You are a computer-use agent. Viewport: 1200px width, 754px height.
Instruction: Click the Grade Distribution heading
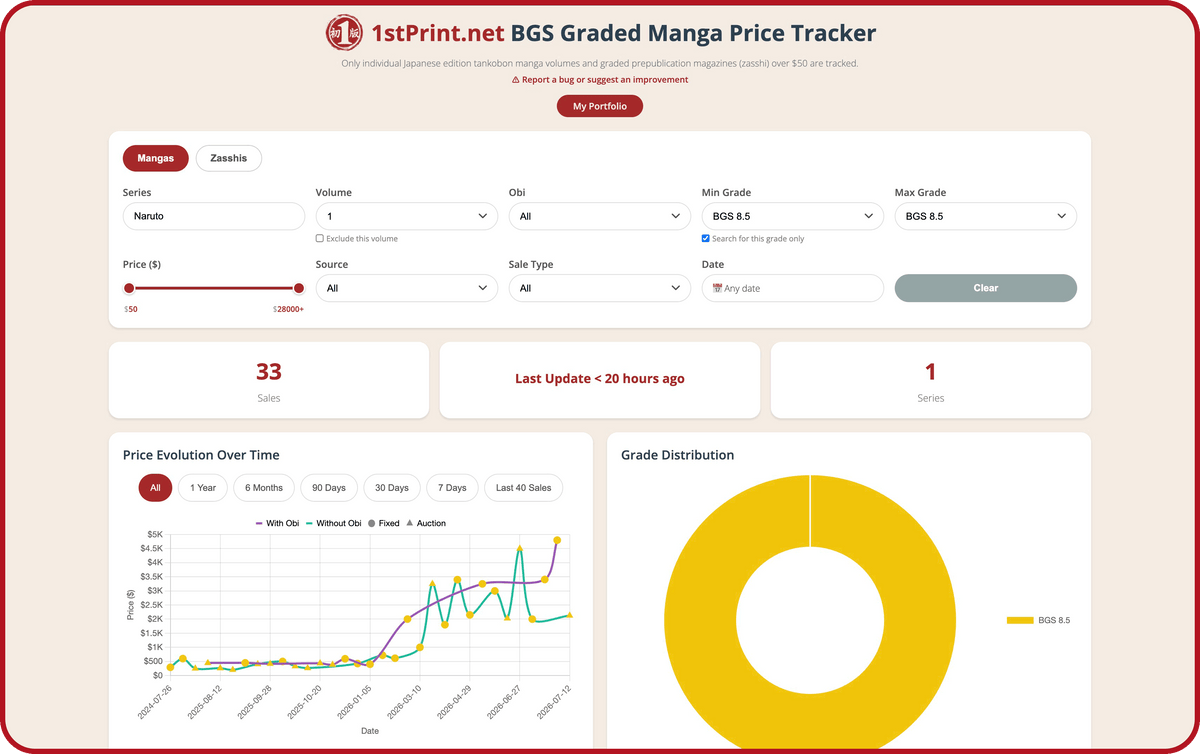(678, 455)
